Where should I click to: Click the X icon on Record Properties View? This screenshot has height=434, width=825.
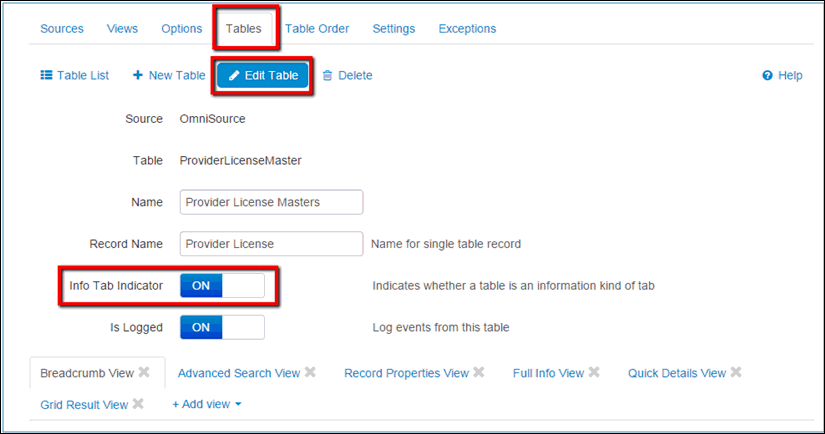tap(479, 372)
